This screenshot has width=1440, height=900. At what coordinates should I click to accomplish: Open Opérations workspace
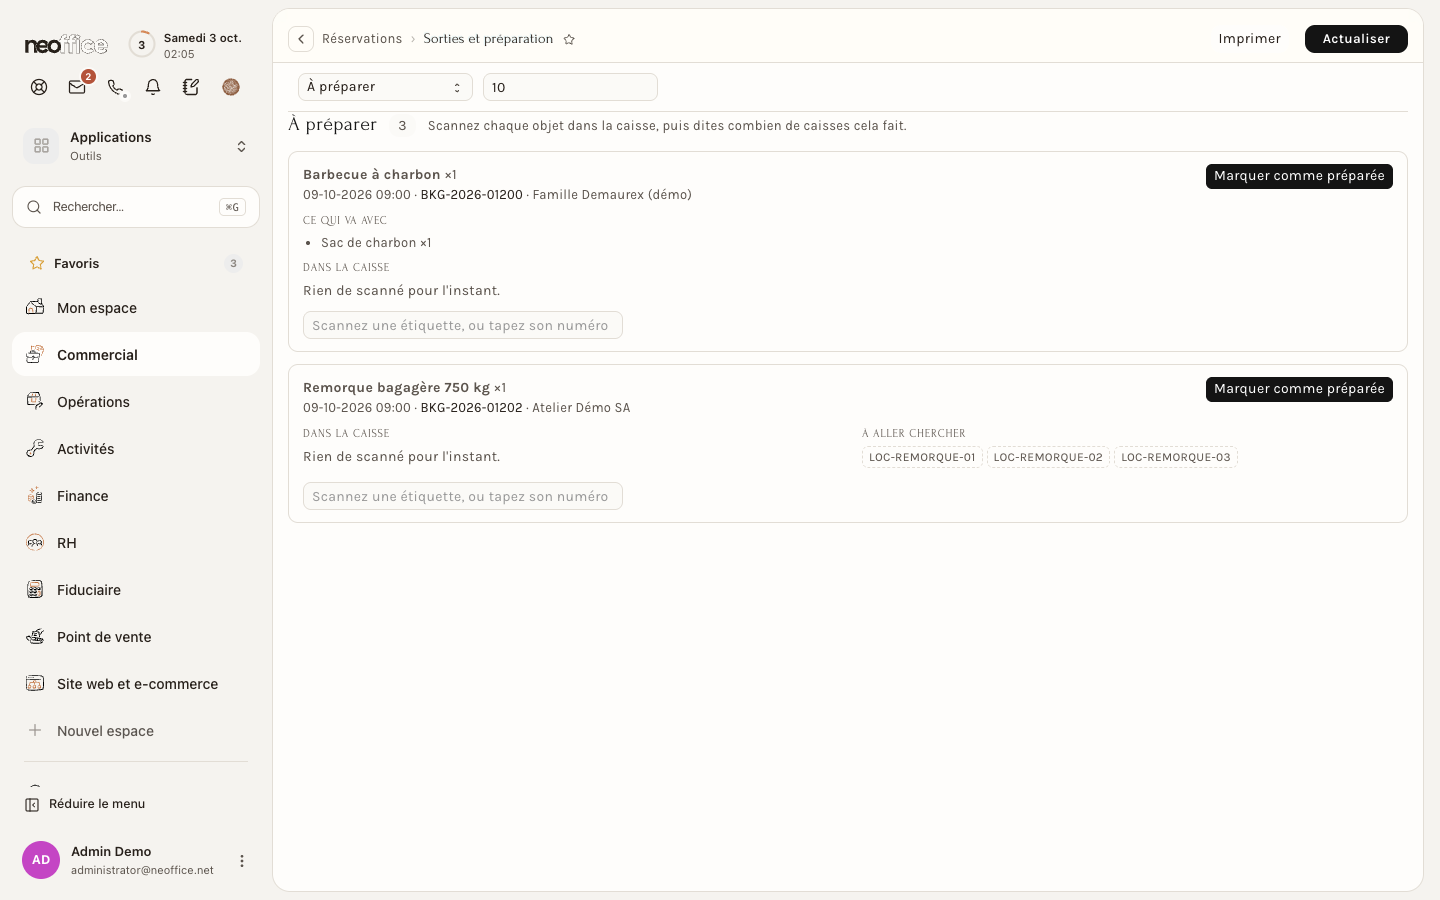tap(136, 402)
